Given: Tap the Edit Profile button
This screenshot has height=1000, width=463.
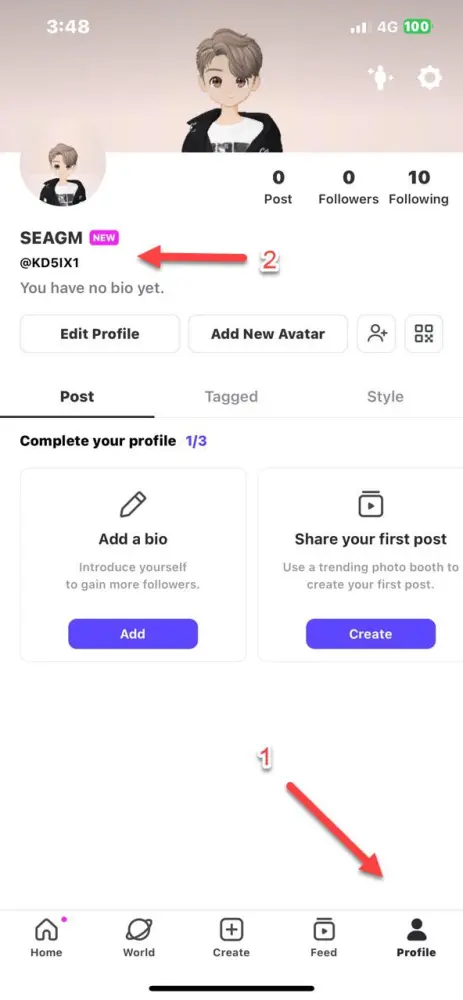Looking at the screenshot, I should pos(100,334).
